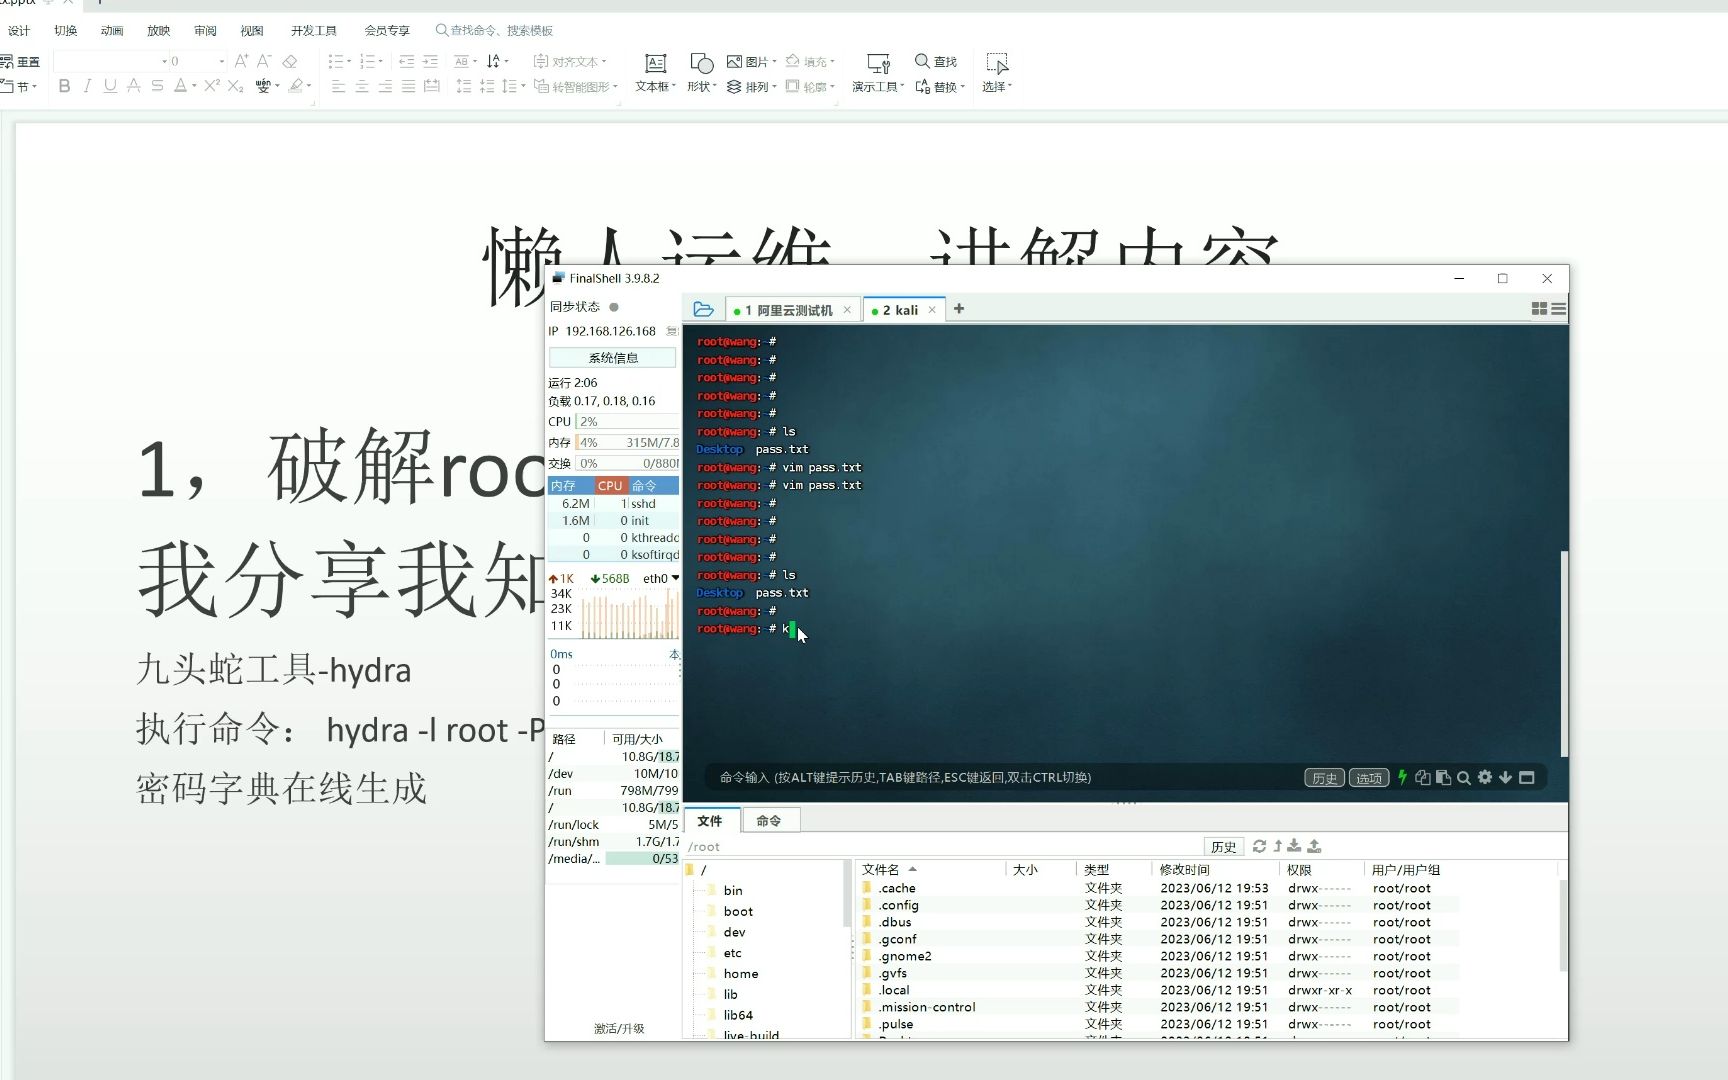The image size is (1728, 1080).
Task: Switch FinalShell to grid tab layout
Action: coord(1539,309)
